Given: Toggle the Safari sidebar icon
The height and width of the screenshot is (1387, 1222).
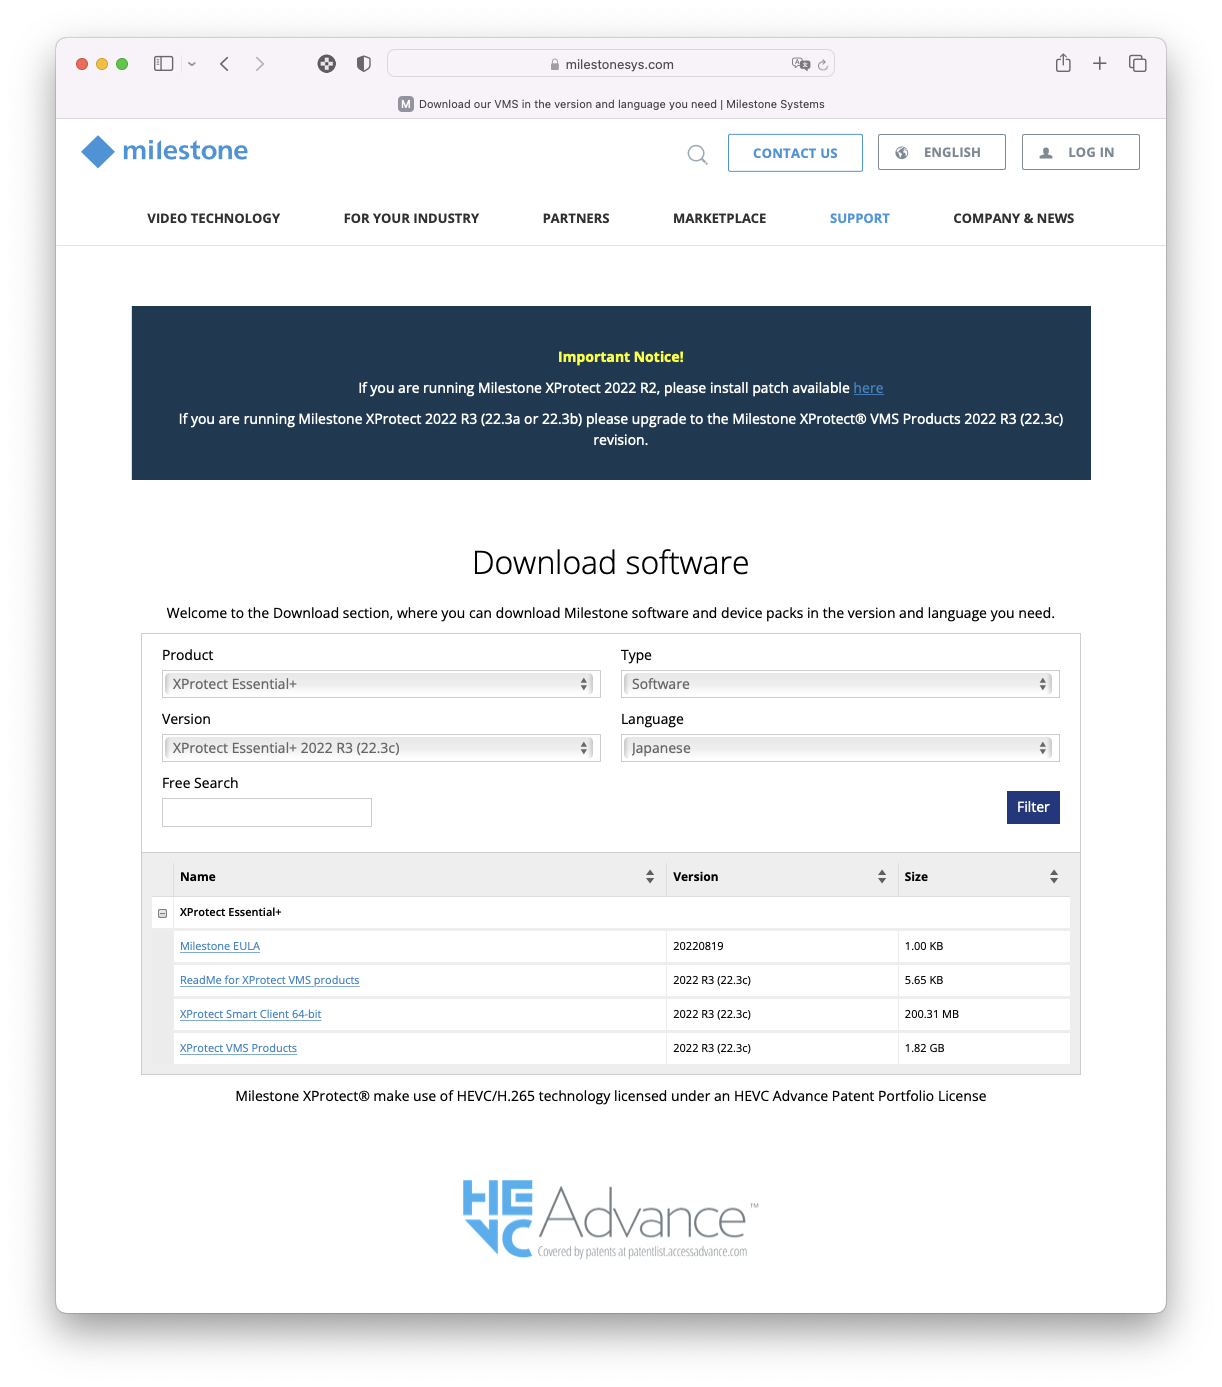Looking at the screenshot, I should (164, 64).
